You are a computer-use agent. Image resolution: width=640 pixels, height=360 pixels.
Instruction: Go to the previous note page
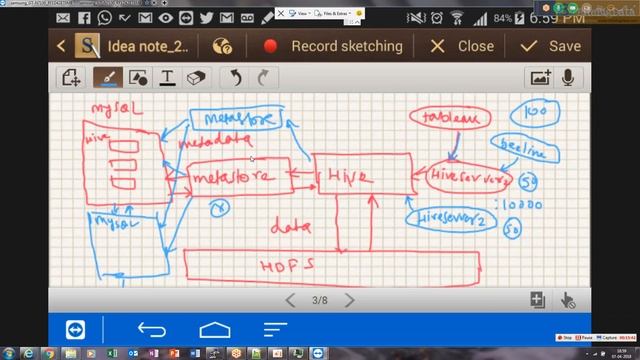click(290, 300)
